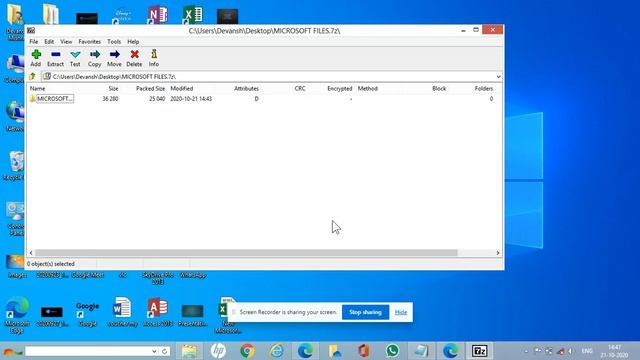This screenshot has height=360, width=640.
Task: Click the packed size value 25 040
Action: coord(157,99)
